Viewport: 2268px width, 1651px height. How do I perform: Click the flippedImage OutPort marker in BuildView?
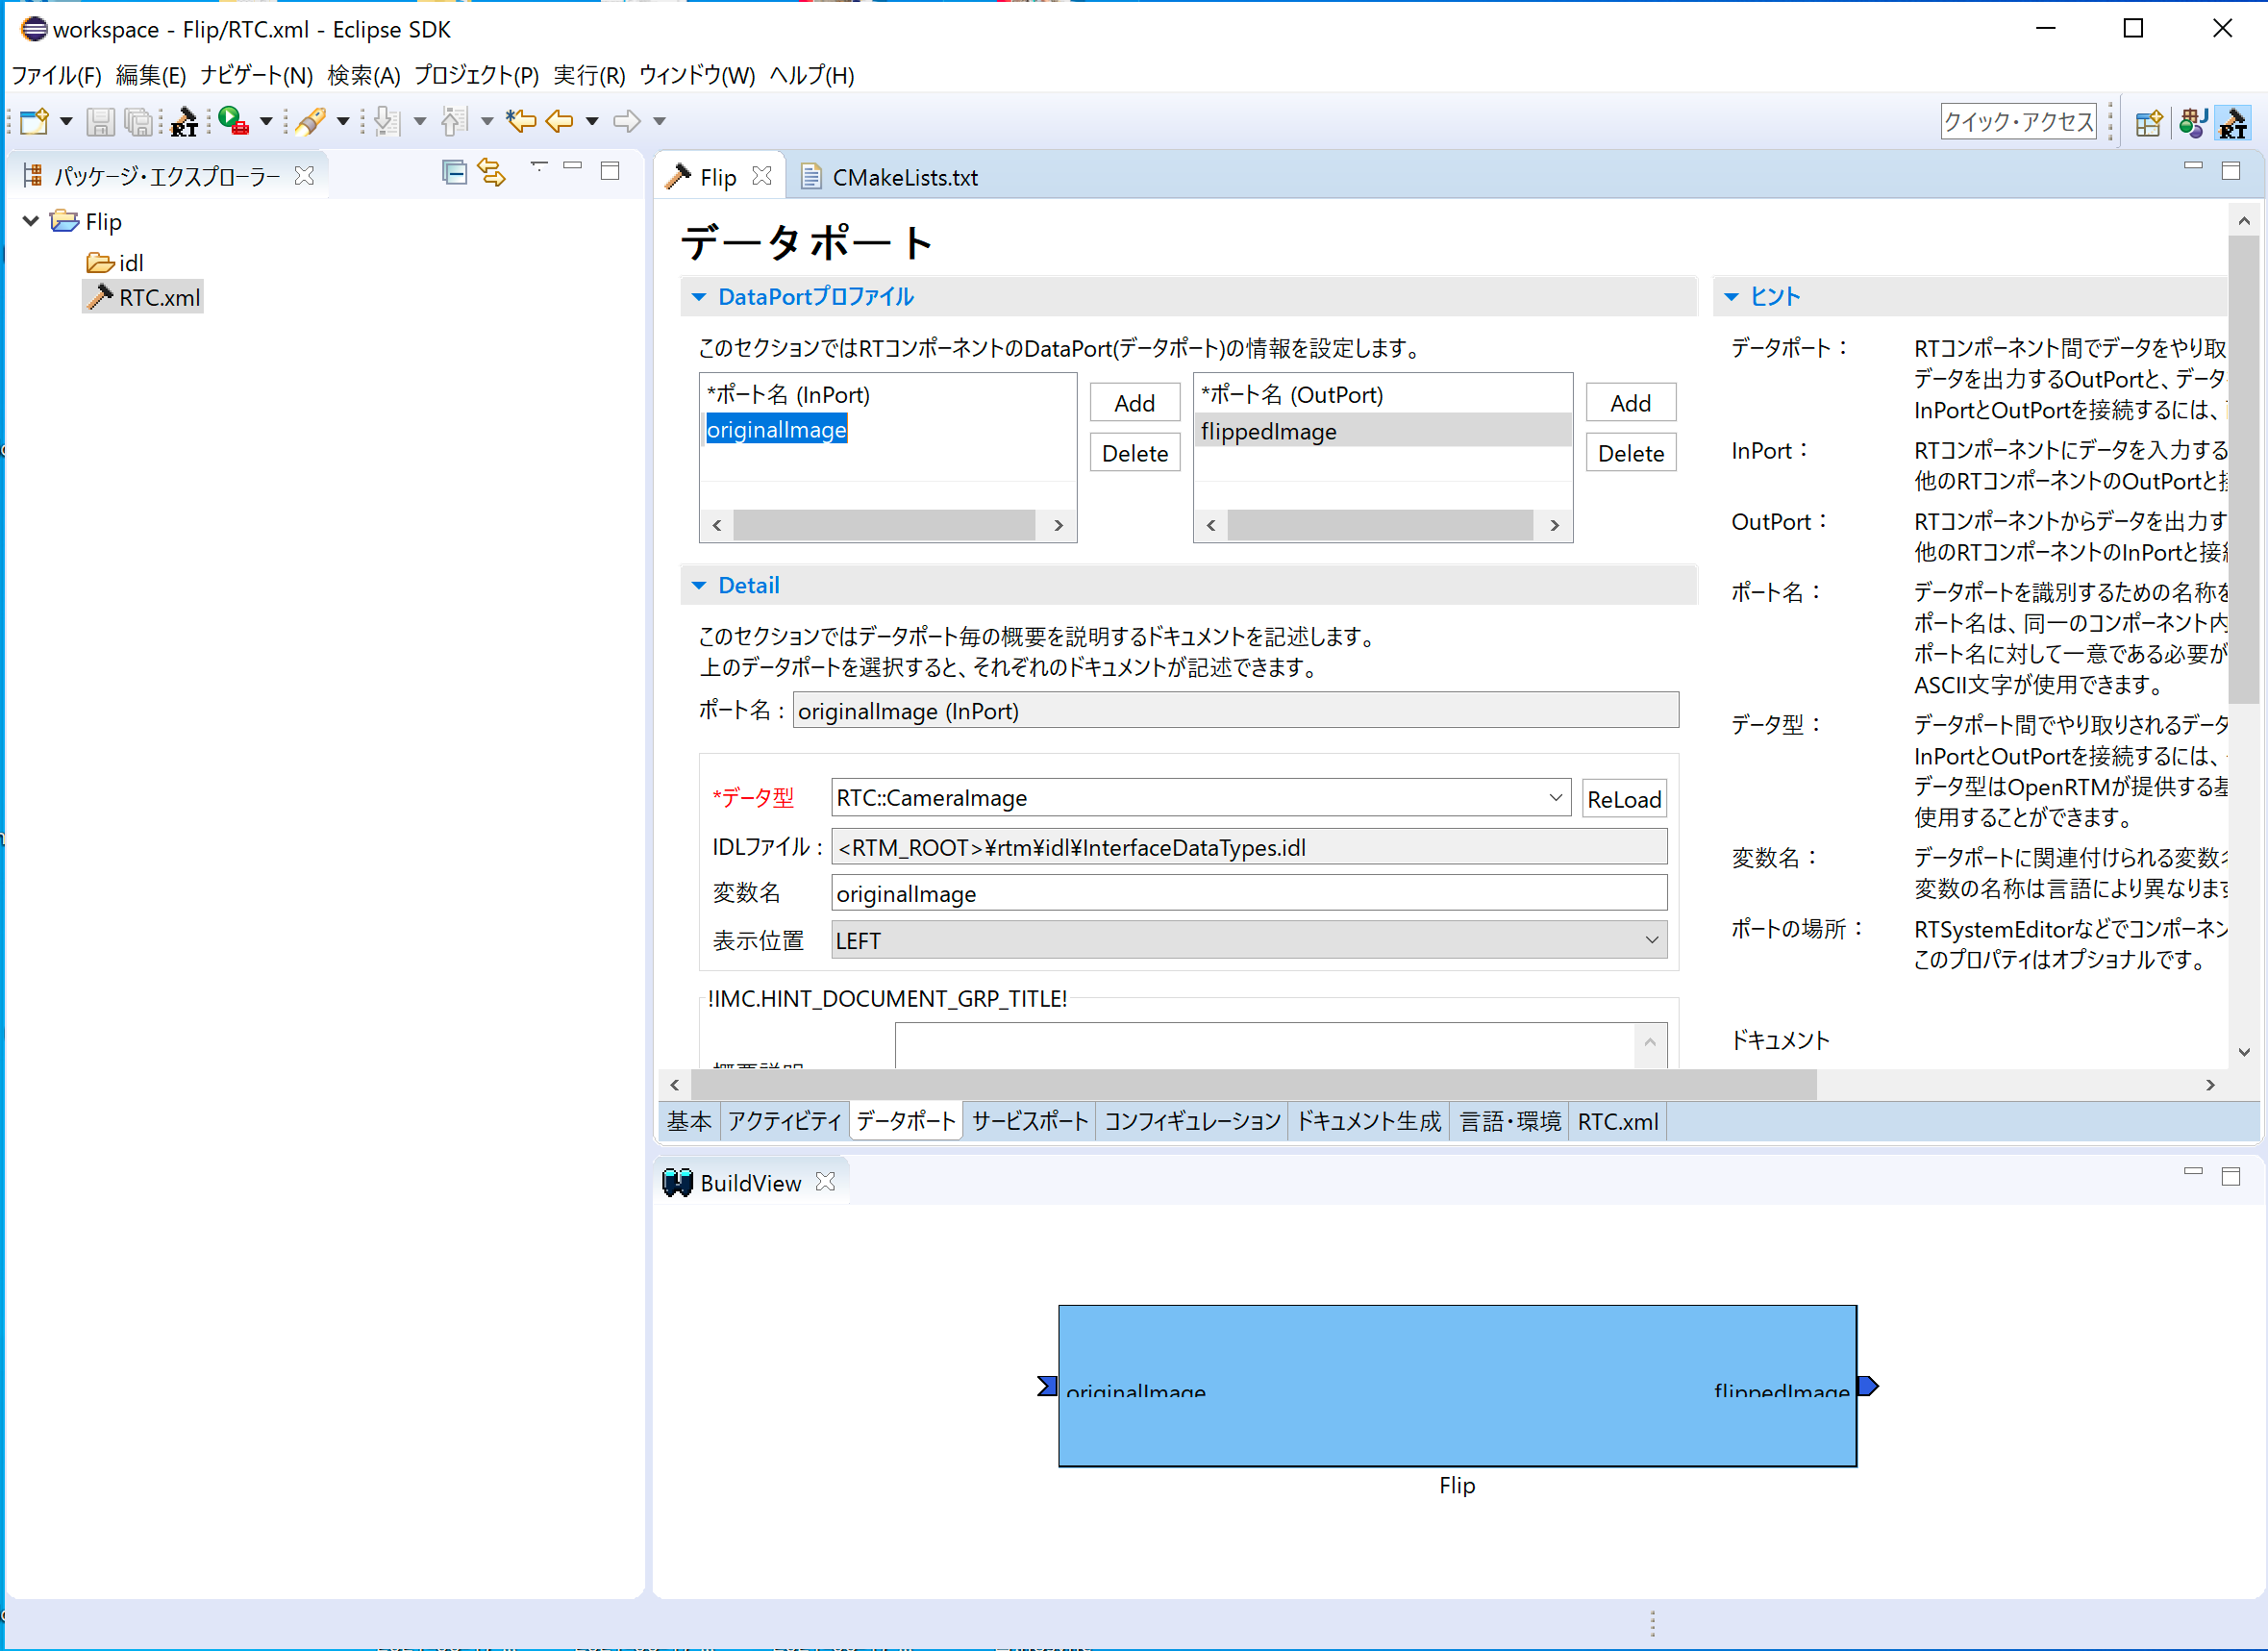[x=1868, y=1386]
